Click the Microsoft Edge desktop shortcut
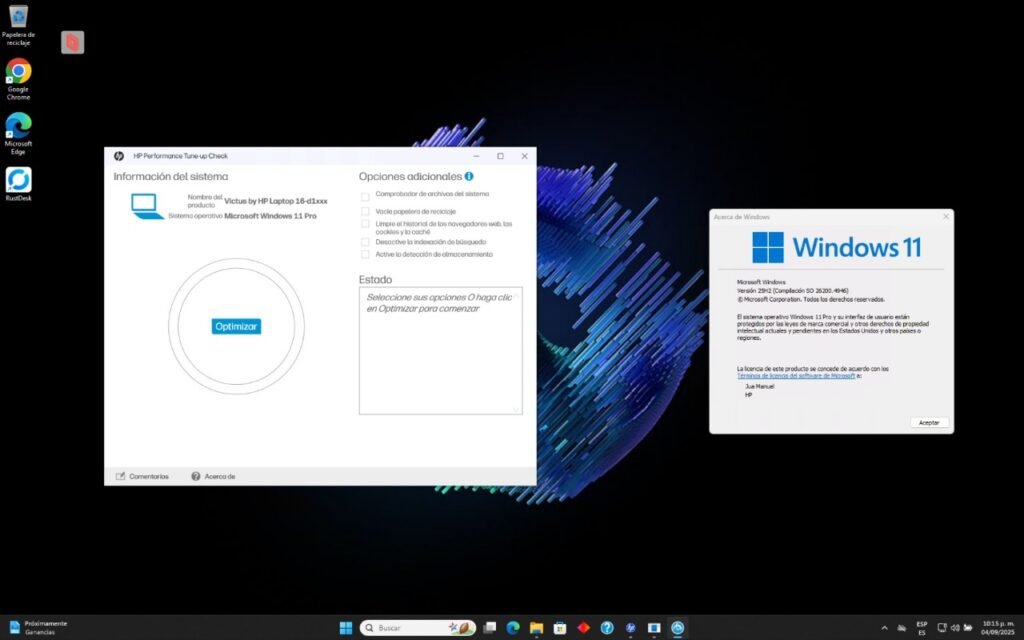Image resolution: width=1024 pixels, height=640 pixels. tap(18, 125)
